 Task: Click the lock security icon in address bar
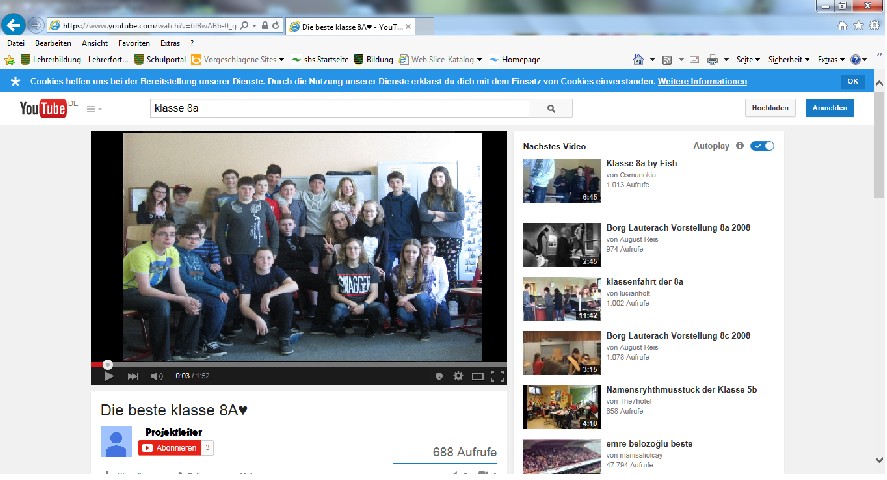point(265,25)
